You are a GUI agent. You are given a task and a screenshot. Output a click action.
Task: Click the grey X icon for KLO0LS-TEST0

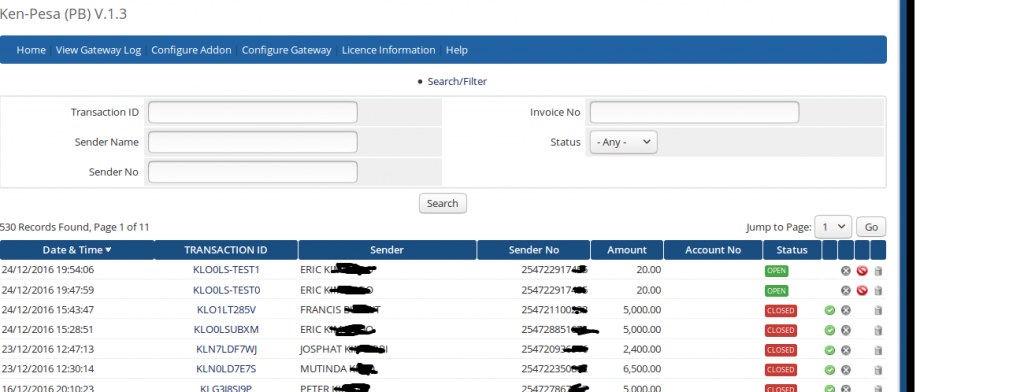(846, 290)
